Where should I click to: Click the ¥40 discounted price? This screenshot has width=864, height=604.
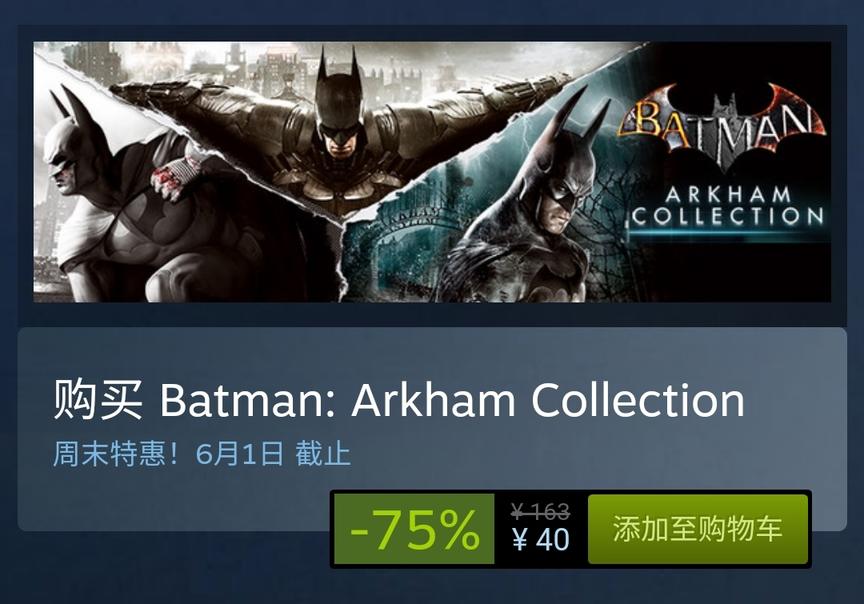[x=541, y=540]
